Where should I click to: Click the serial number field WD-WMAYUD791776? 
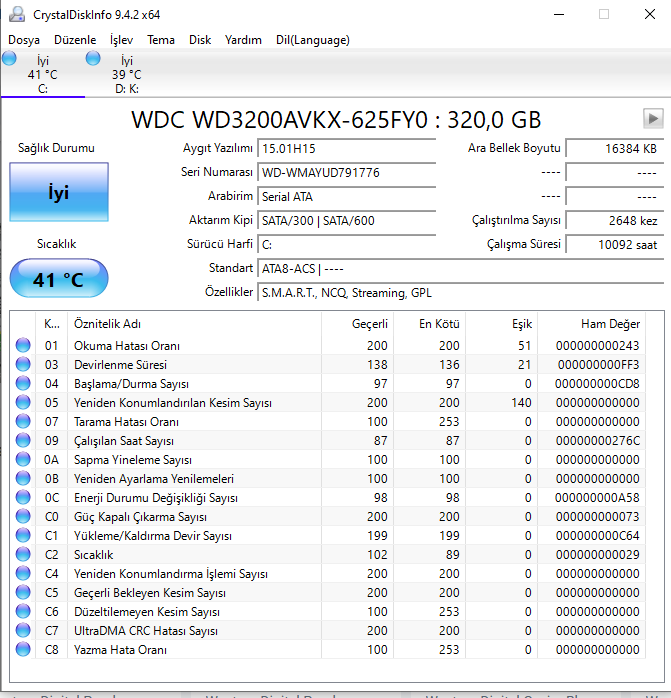pyautogui.click(x=346, y=172)
